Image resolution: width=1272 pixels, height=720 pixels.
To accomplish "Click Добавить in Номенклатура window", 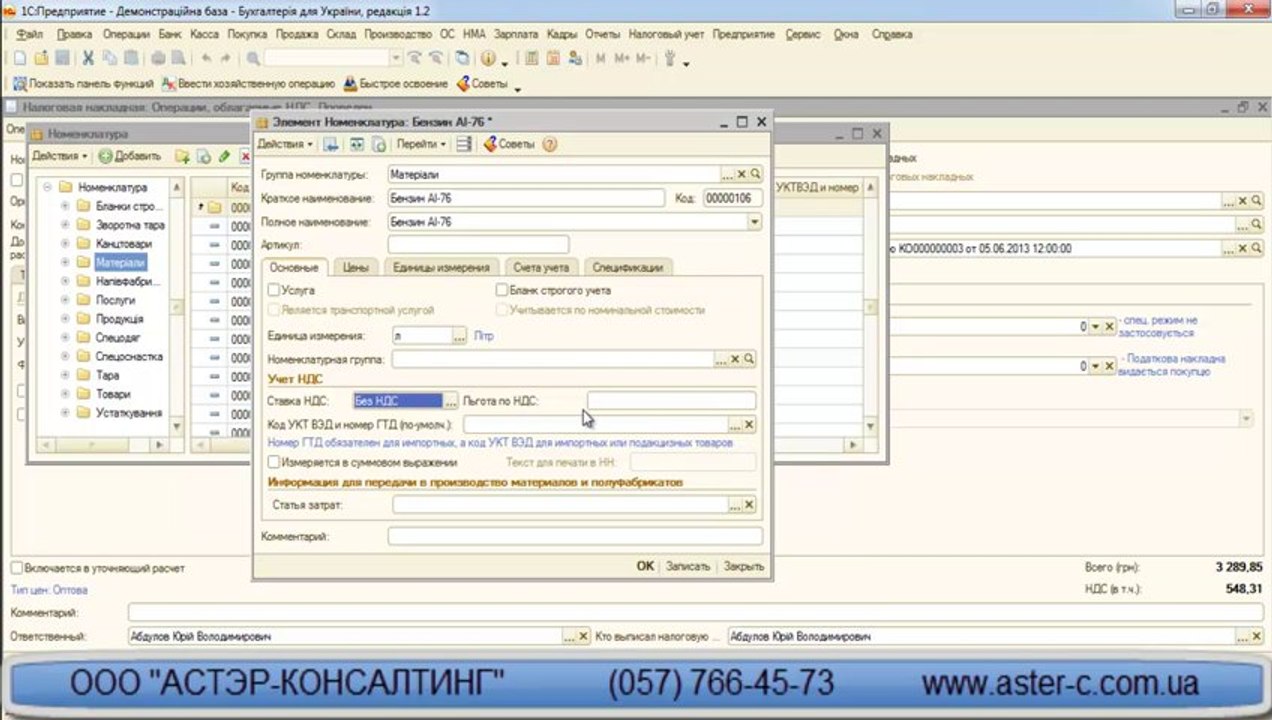I will [x=130, y=156].
